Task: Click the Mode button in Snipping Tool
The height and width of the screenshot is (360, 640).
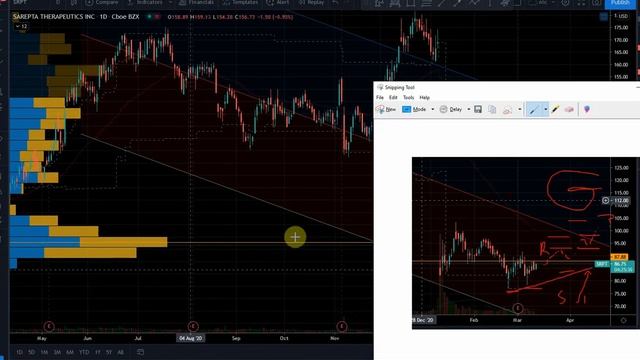Action: click(414, 109)
